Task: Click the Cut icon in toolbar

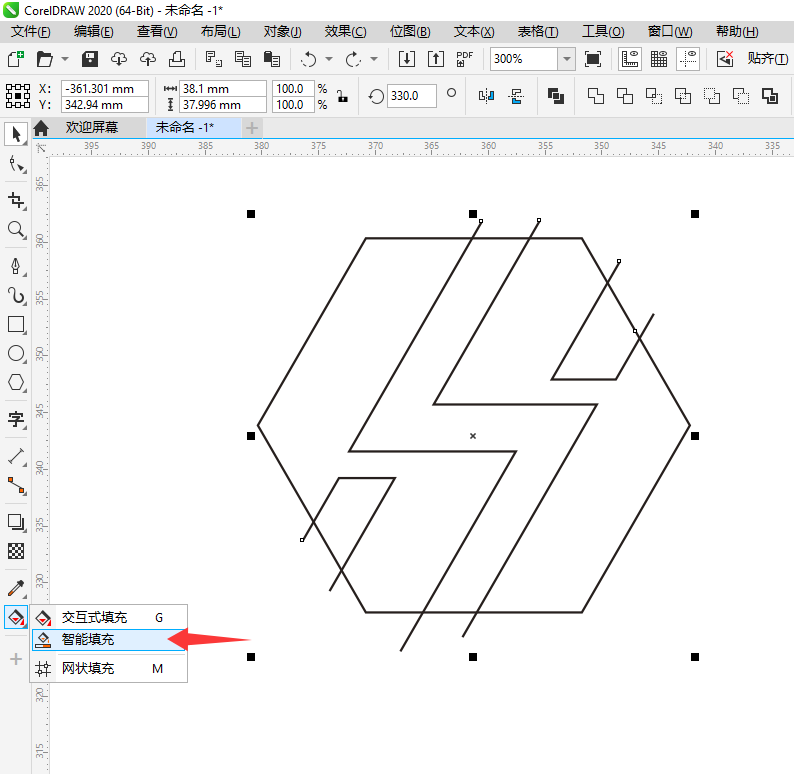Action: tap(213, 59)
